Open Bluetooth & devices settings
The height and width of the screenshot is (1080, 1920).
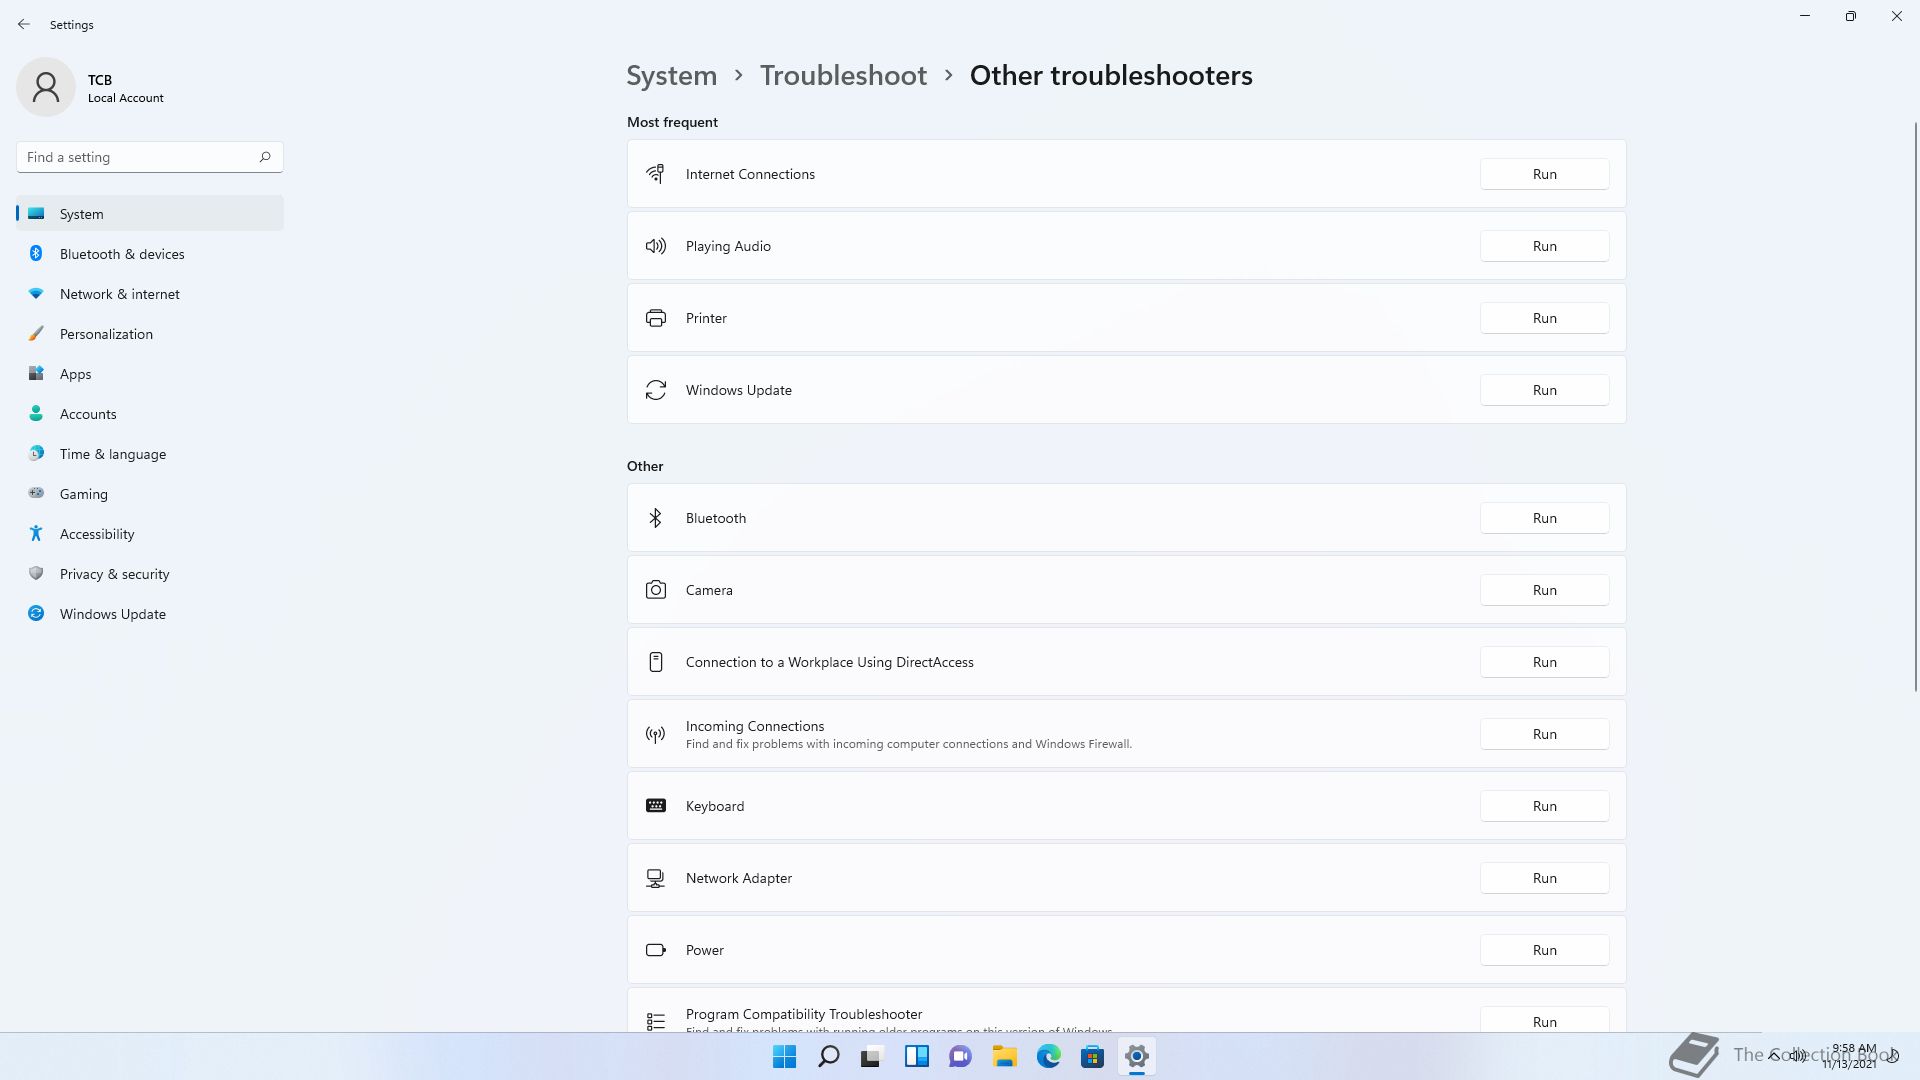coord(150,254)
